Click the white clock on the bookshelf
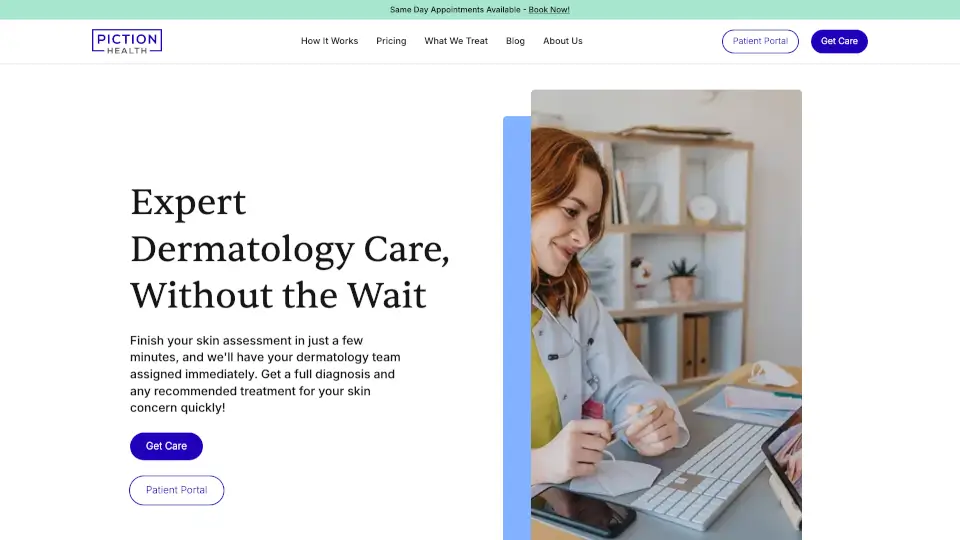960x540 pixels. pyautogui.click(x=702, y=208)
